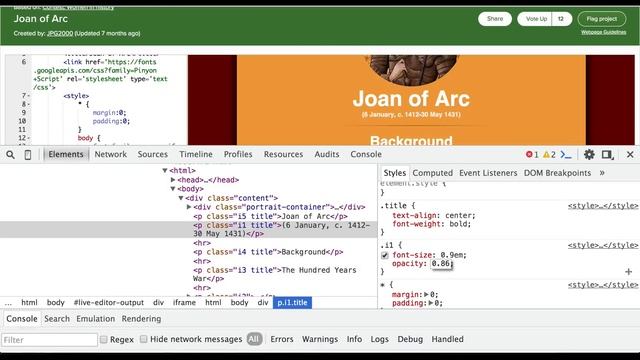This screenshot has width=640, height=360.
Task: Open style source link for .i1 rule
Action: (602, 245)
